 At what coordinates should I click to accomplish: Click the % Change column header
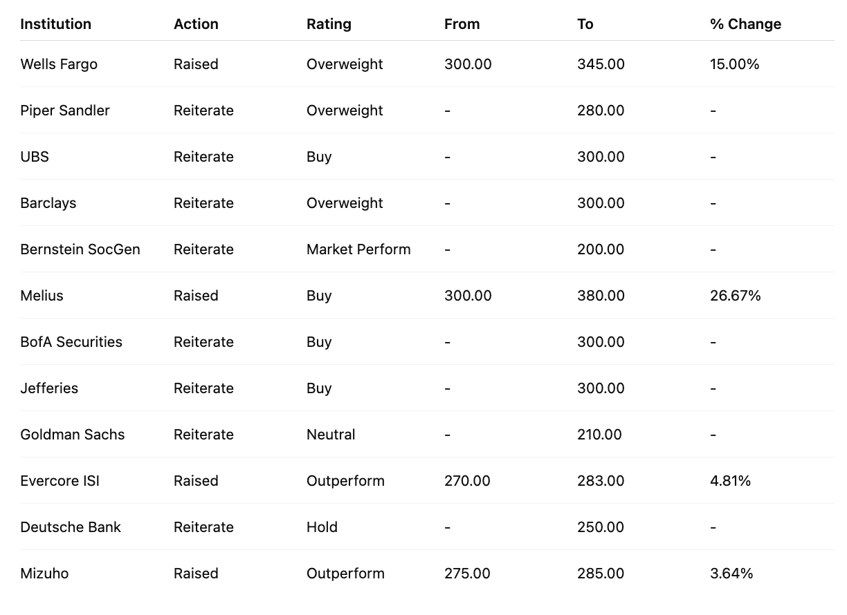tap(745, 24)
